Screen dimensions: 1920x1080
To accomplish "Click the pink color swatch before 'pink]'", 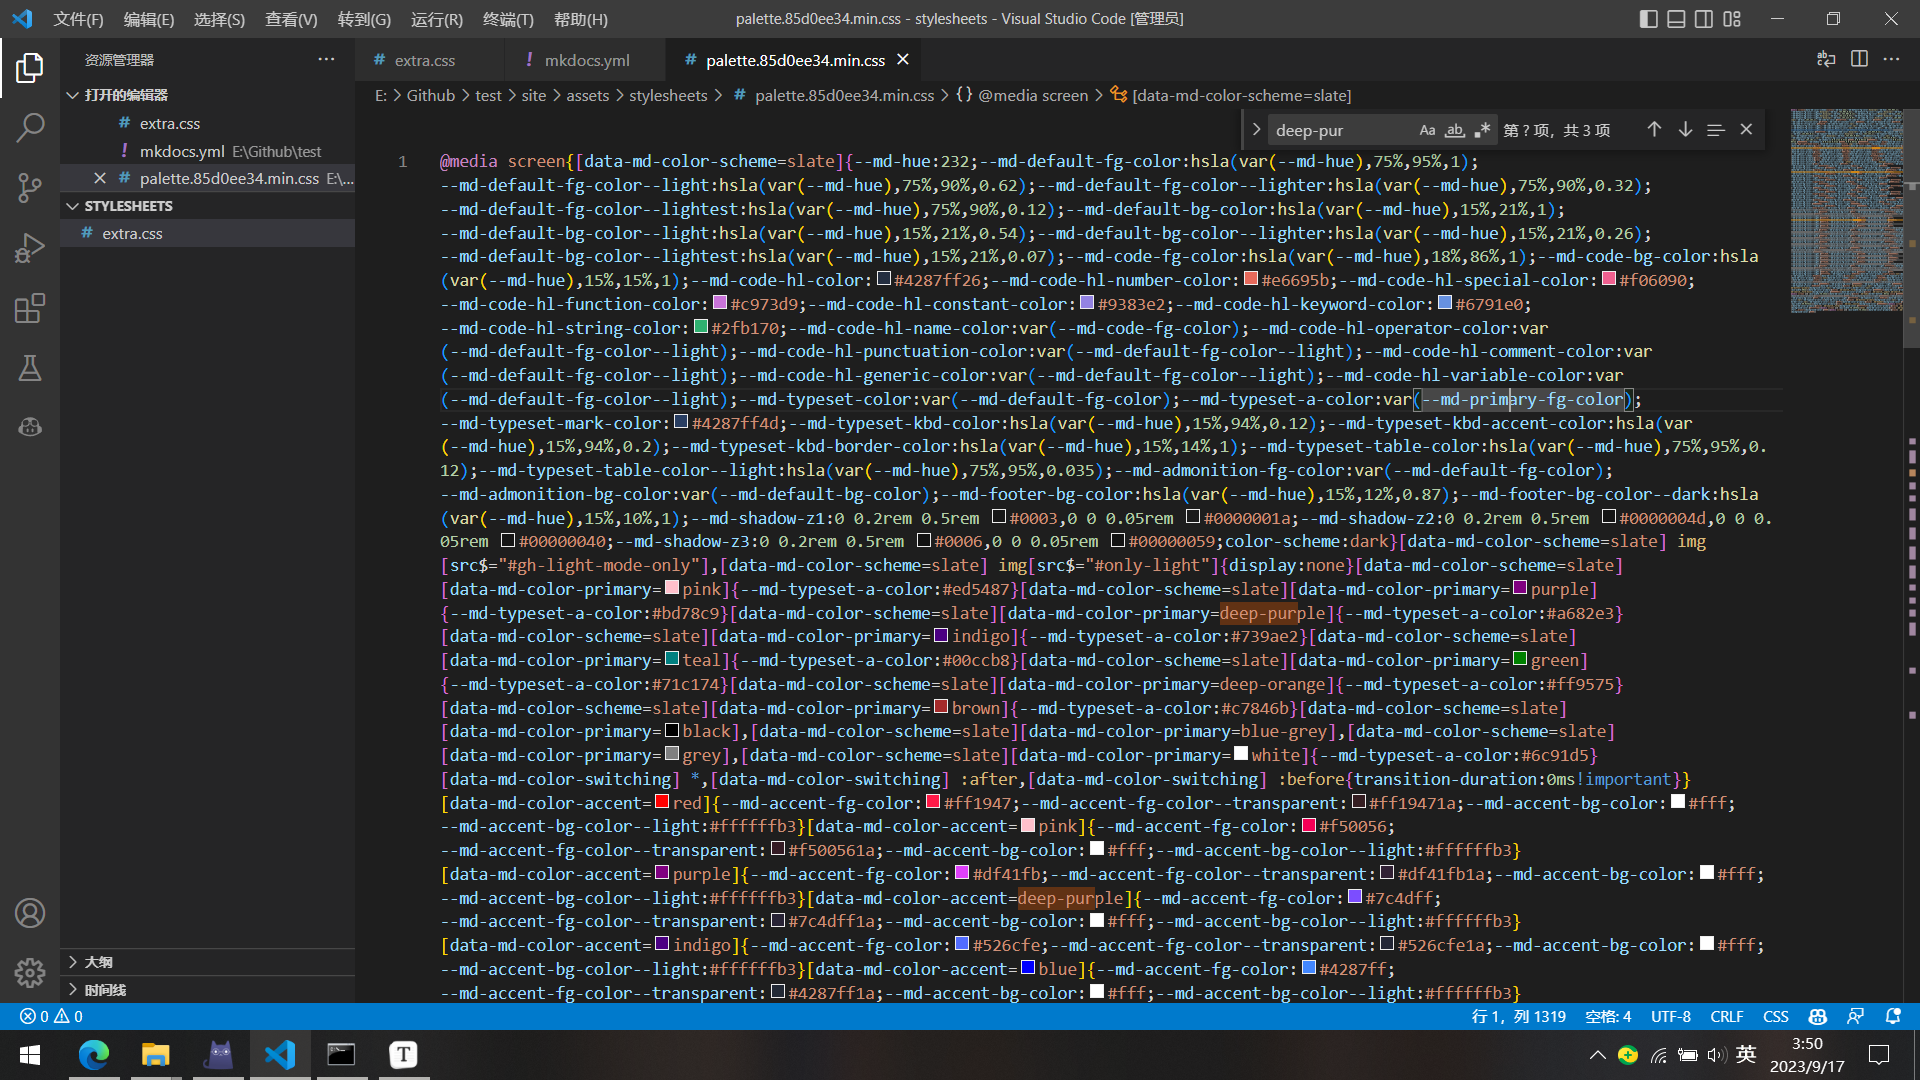I will click(x=672, y=588).
